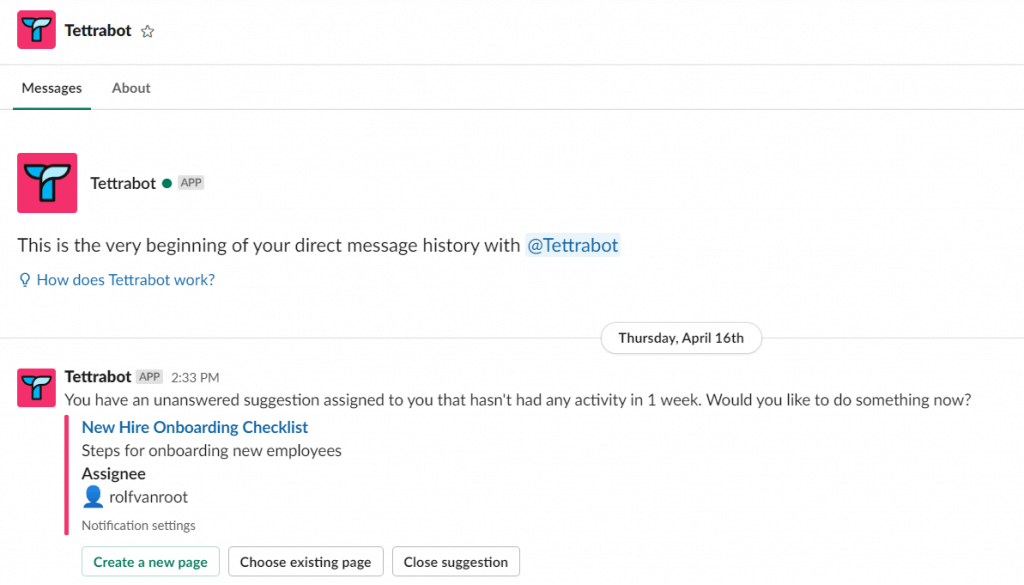Click the "Close suggestion" button
This screenshot has width=1024, height=585.
coord(456,562)
